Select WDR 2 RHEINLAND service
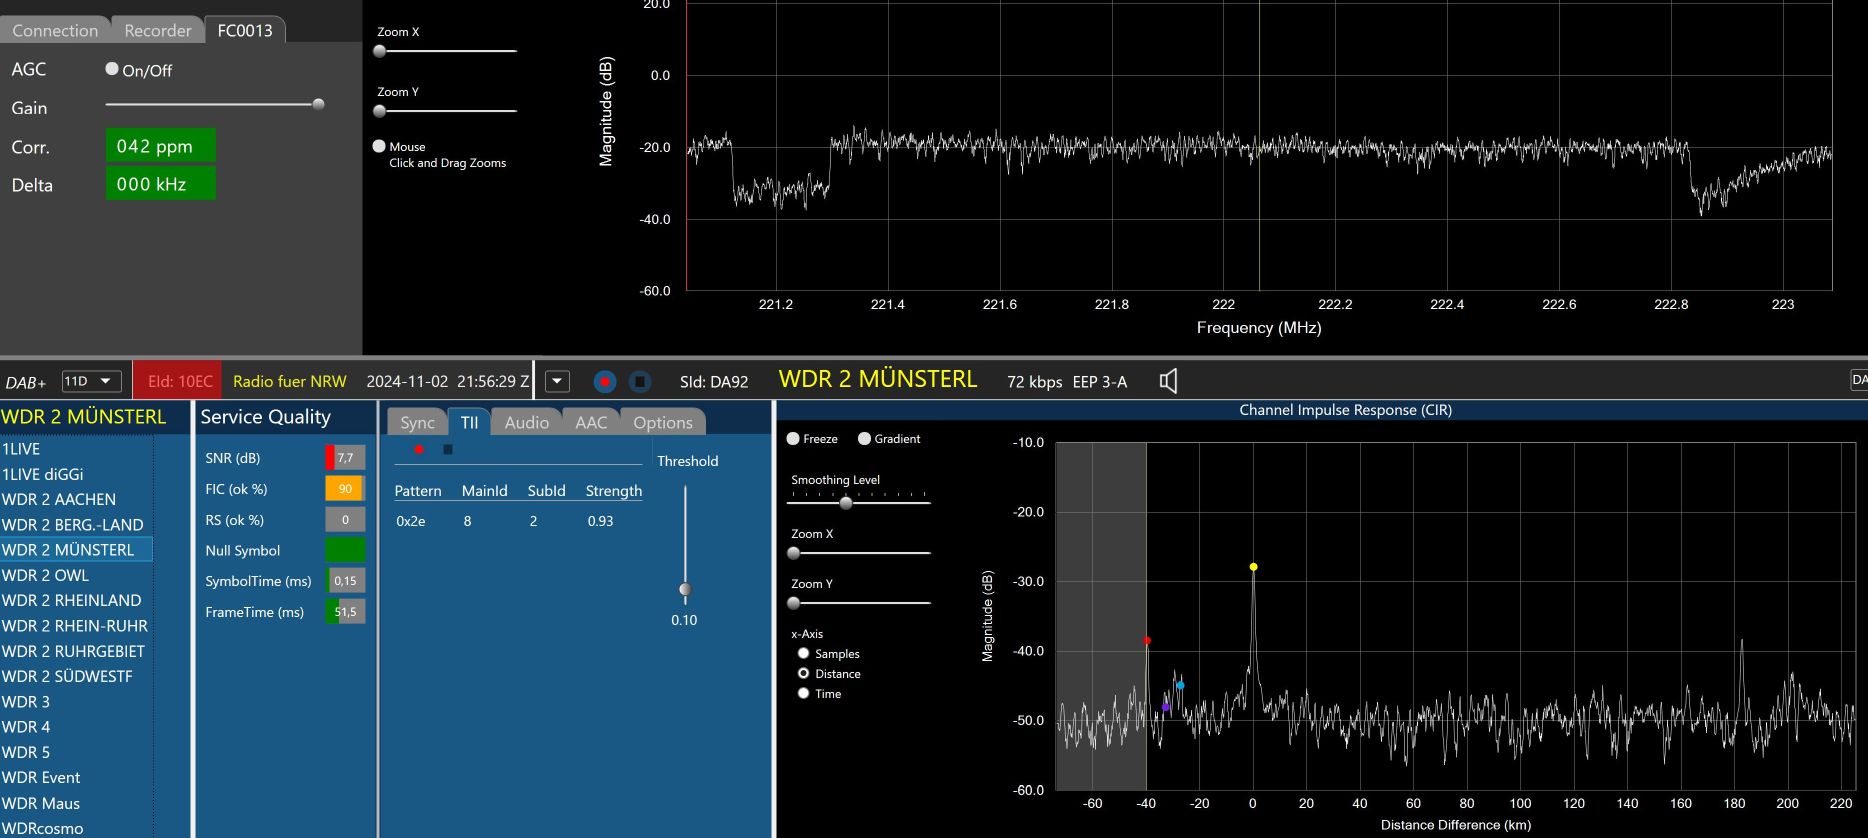 (72, 600)
